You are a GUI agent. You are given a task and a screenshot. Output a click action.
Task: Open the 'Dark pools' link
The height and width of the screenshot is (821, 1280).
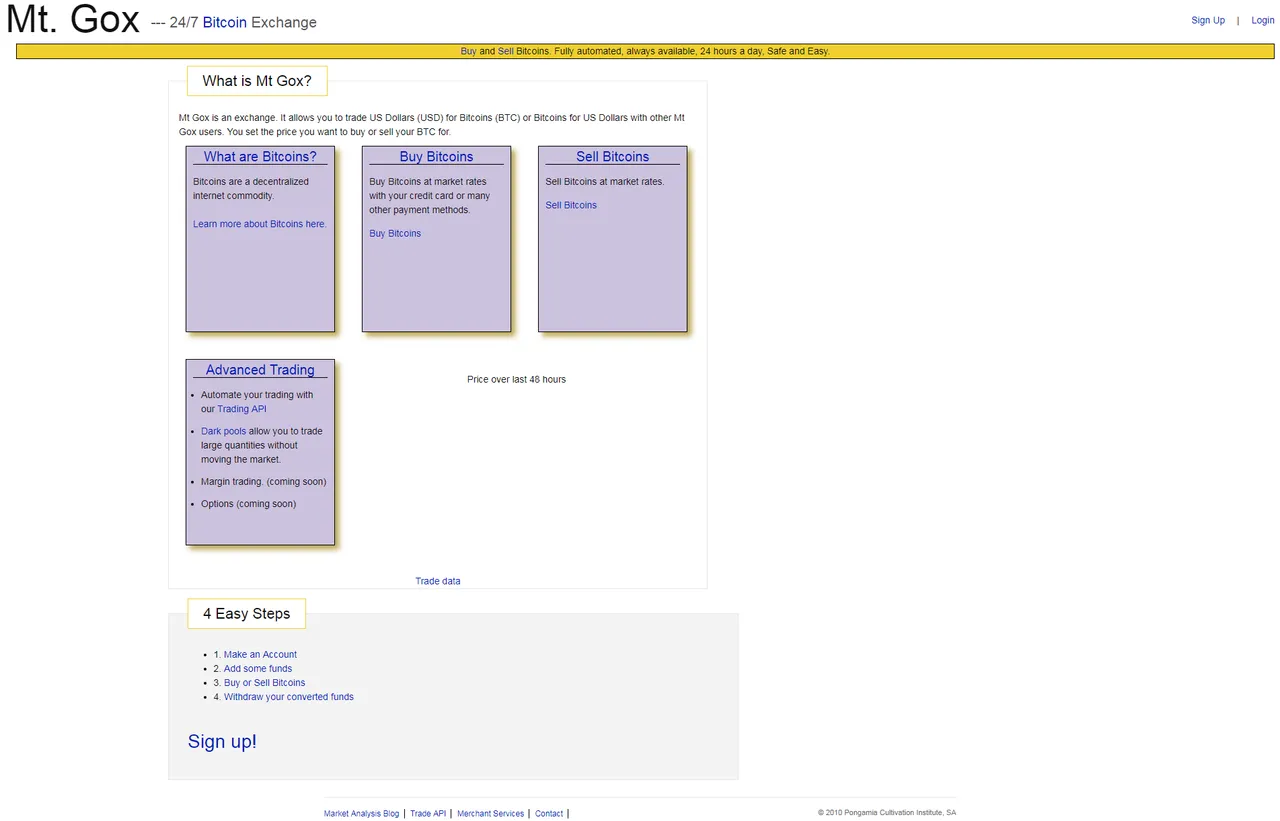coord(223,431)
